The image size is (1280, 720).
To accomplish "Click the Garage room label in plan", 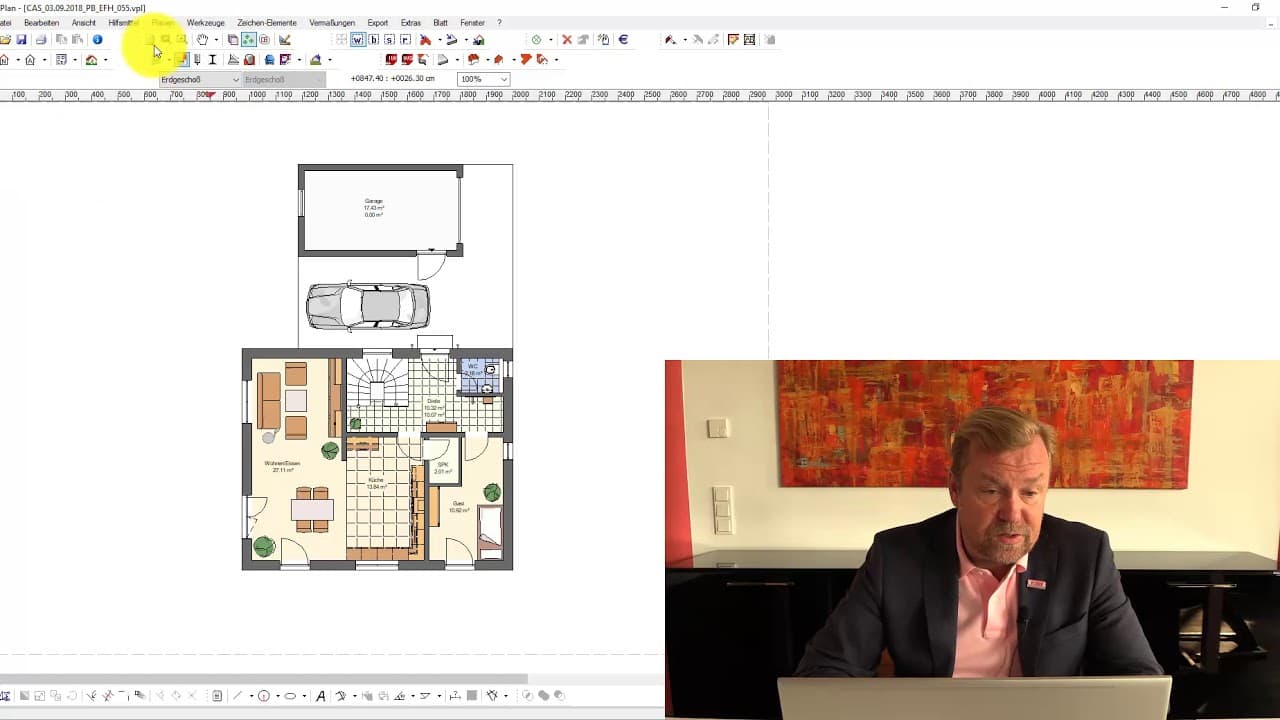I will (x=373, y=202).
